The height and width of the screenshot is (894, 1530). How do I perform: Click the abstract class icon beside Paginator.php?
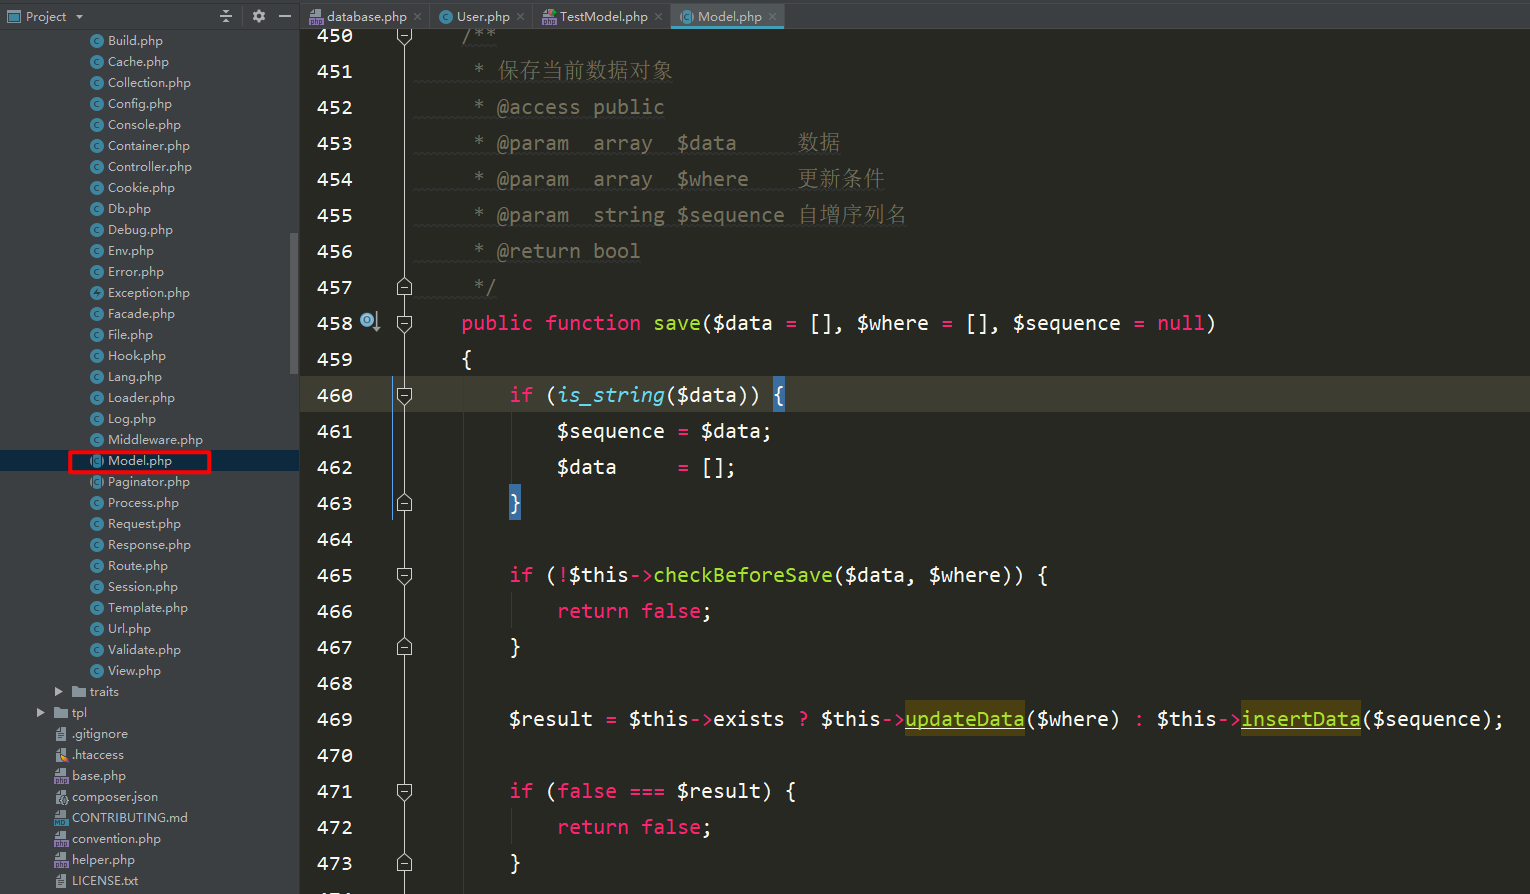pyautogui.click(x=97, y=482)
